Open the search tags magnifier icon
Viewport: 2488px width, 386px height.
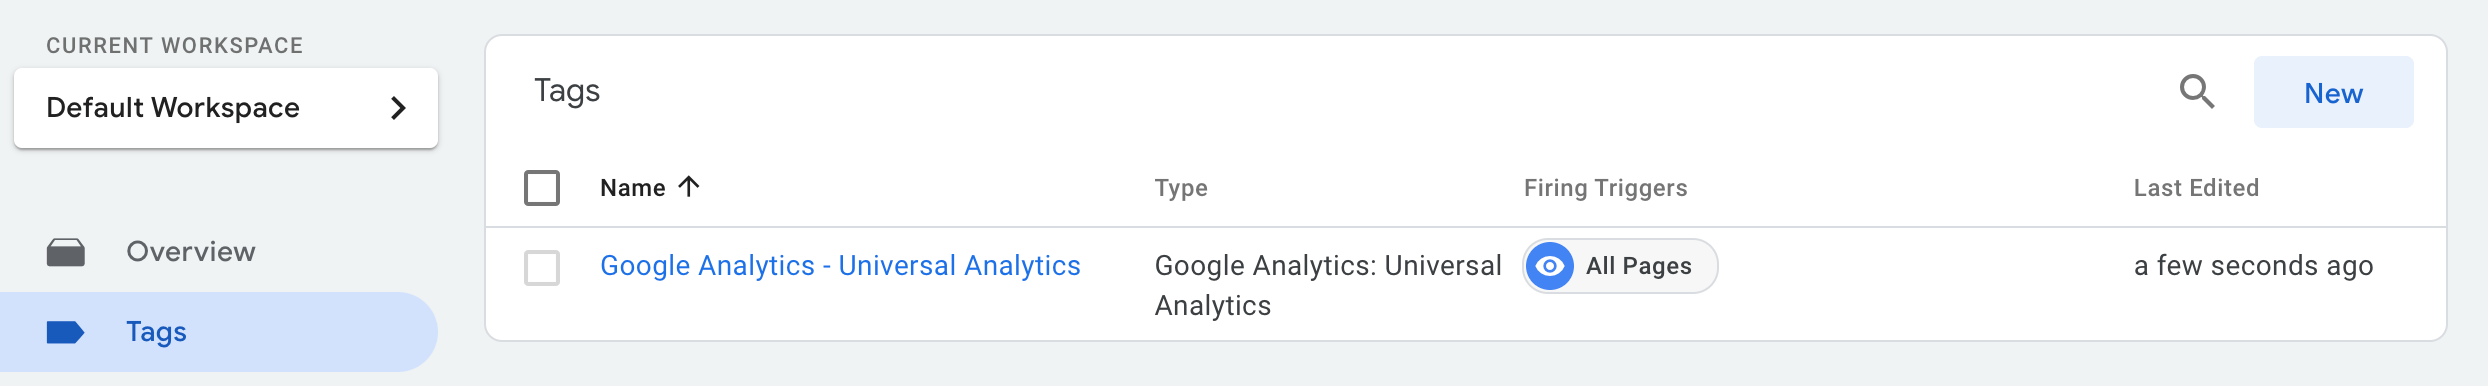click(2197, 92)
